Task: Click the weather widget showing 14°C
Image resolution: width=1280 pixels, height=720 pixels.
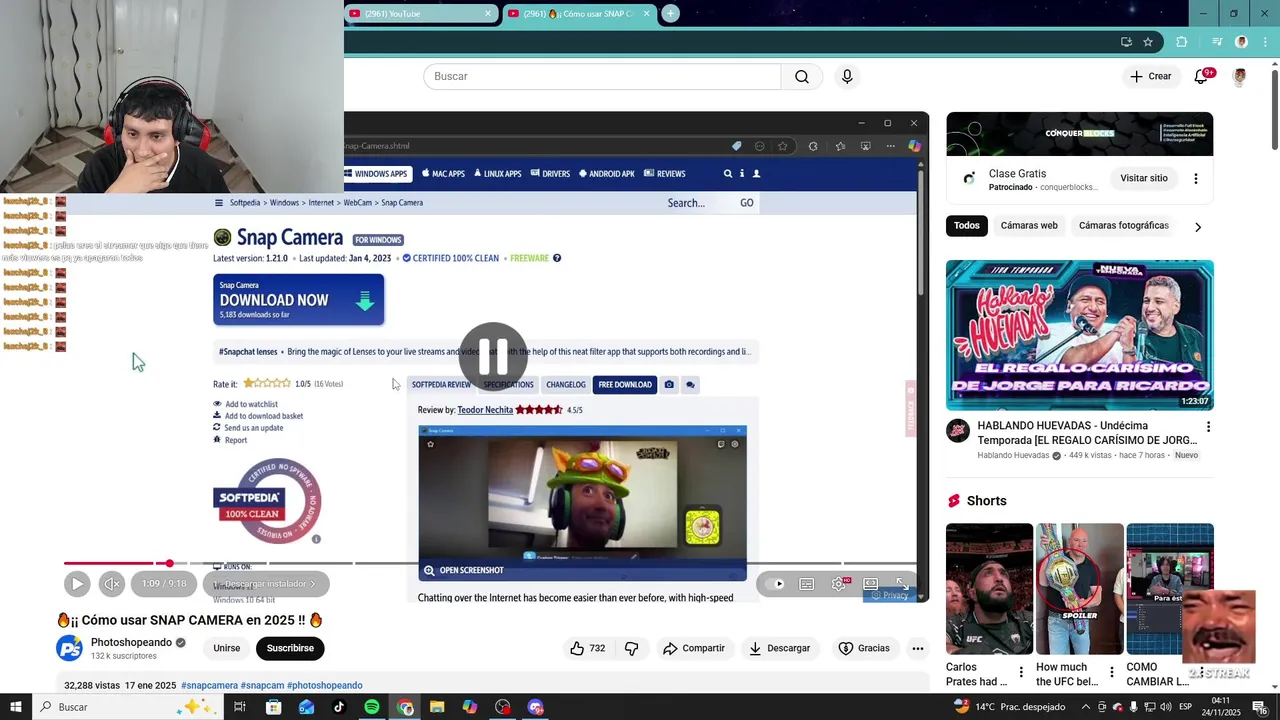Action: click(x=1007, y=707)
